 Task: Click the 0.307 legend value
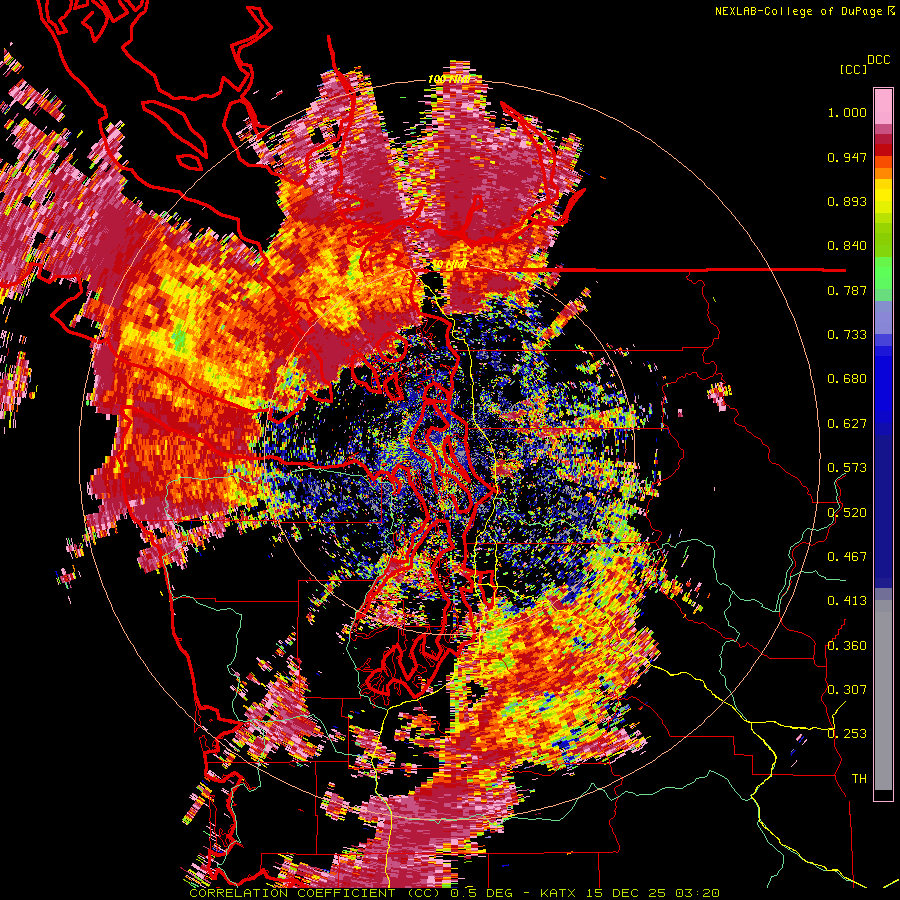point(847,689)
